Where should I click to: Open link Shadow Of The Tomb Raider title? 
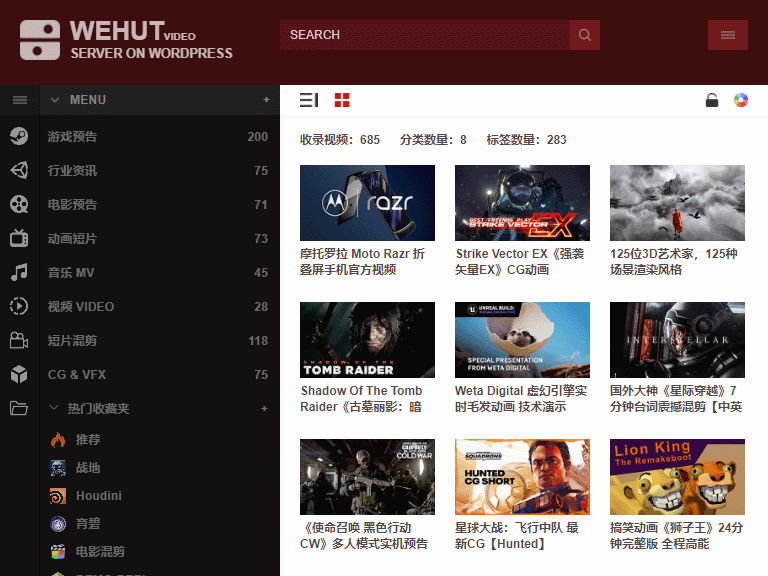click(x=361, y=399)
